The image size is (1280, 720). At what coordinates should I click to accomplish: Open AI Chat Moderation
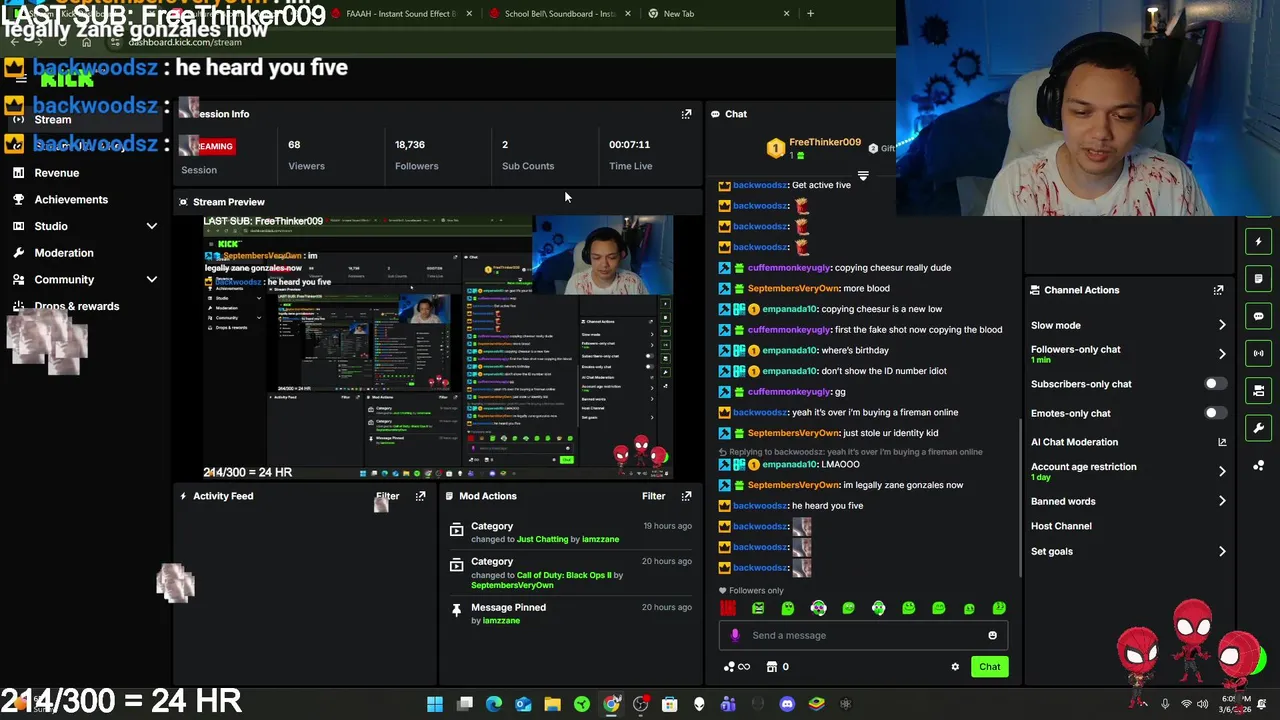pos(1074,442)
